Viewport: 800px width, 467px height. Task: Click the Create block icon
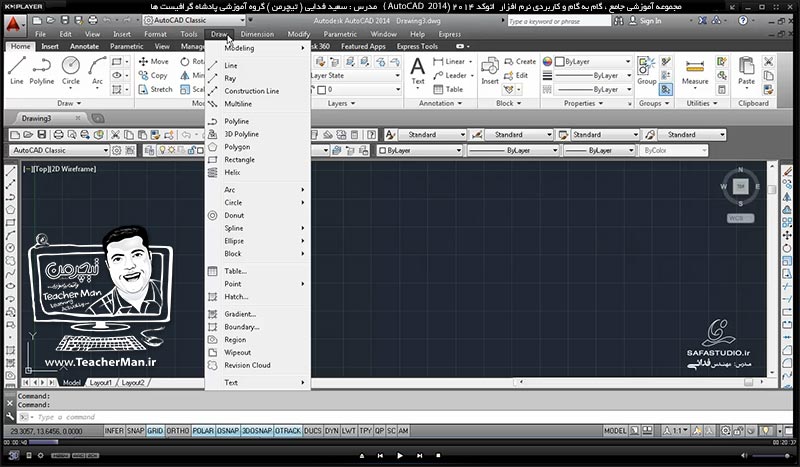pyautogui.click(x=509, y=61)
